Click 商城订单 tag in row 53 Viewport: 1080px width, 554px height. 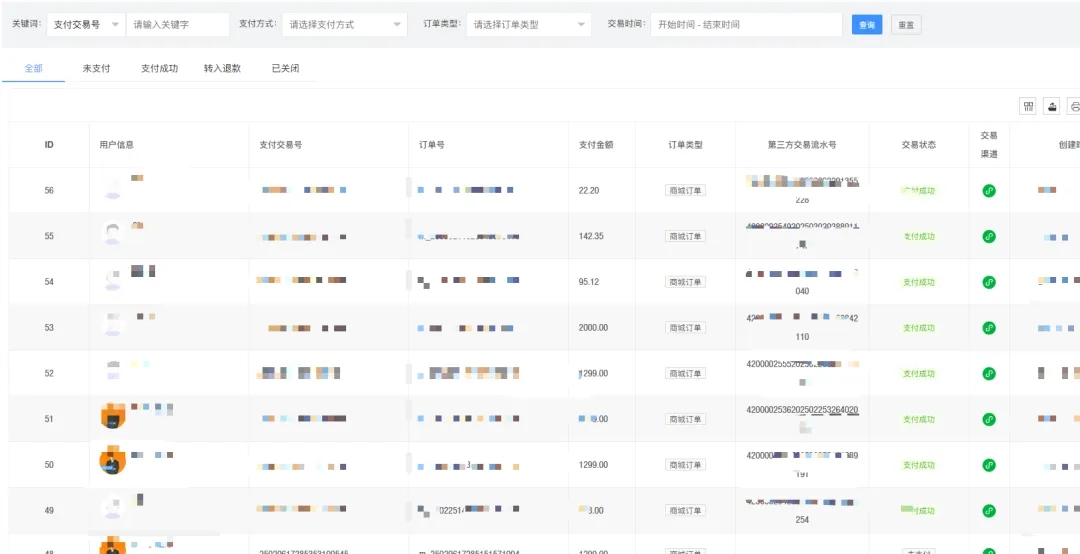(x=685, y=328)
